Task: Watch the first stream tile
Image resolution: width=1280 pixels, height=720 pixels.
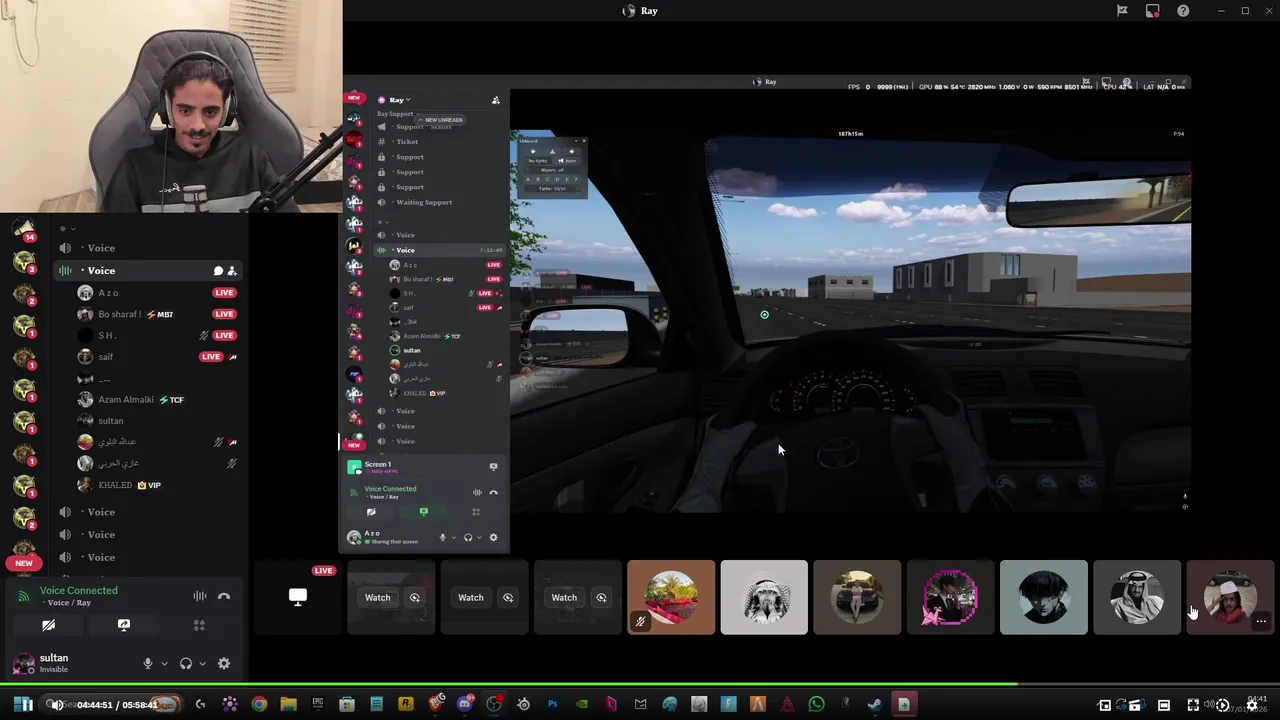Action: click(377, 598)
